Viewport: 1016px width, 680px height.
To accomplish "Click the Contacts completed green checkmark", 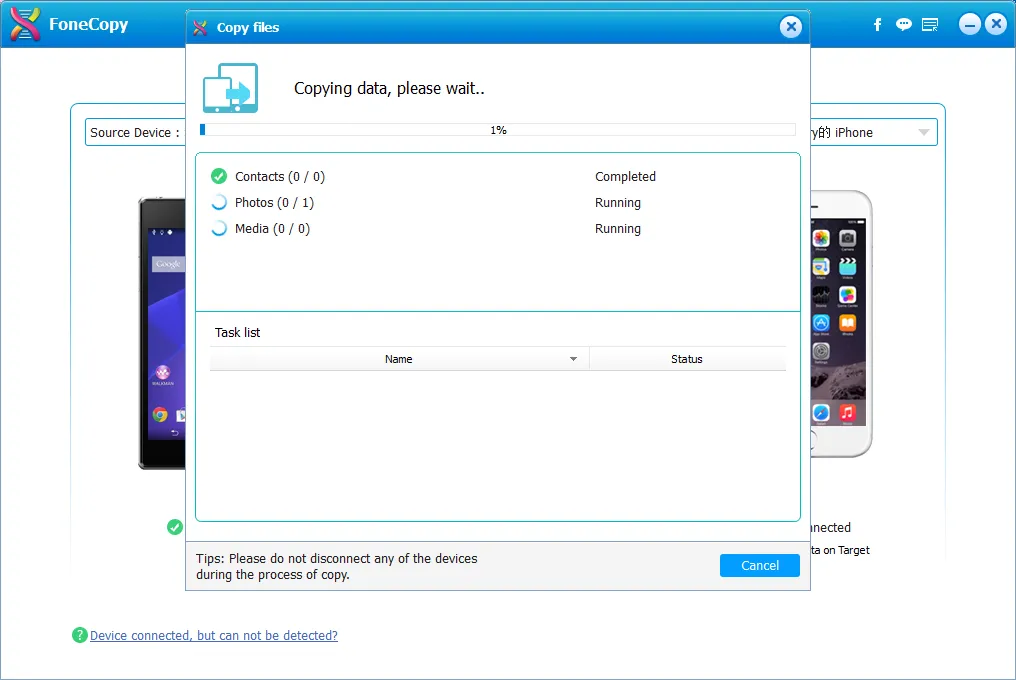I will coord(219,176).
